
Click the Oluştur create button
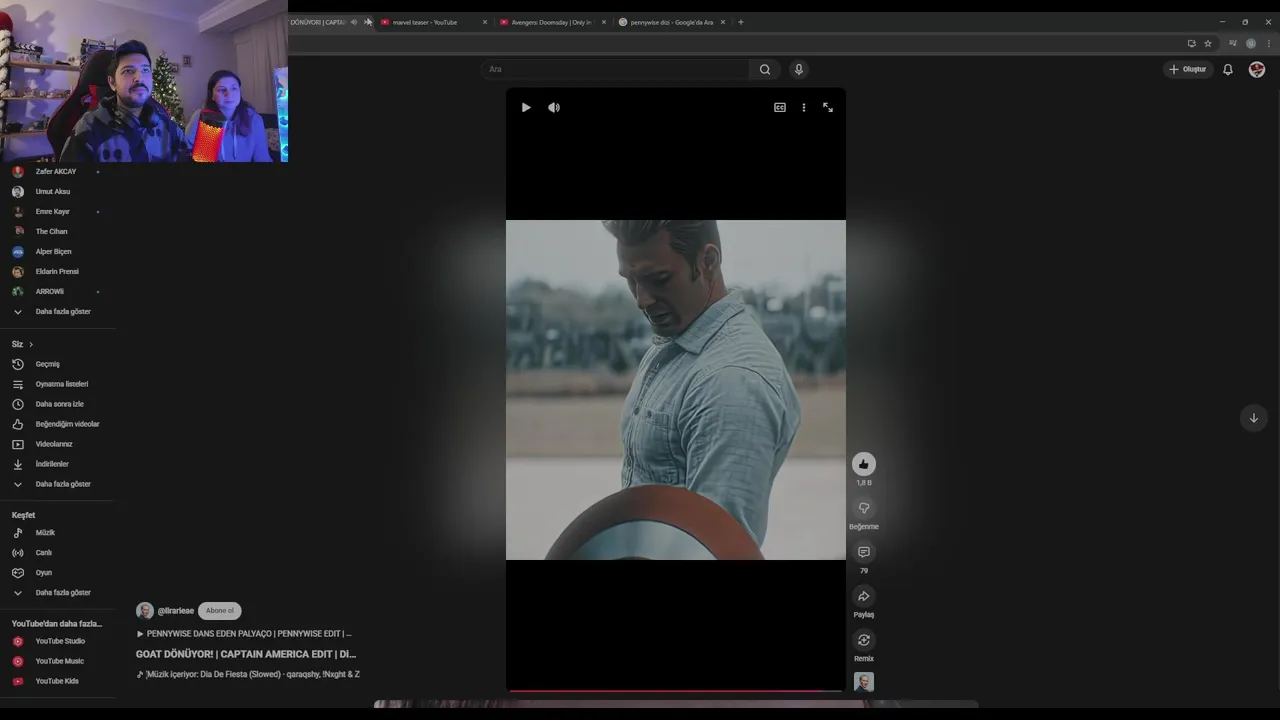tap(1187, 69)
